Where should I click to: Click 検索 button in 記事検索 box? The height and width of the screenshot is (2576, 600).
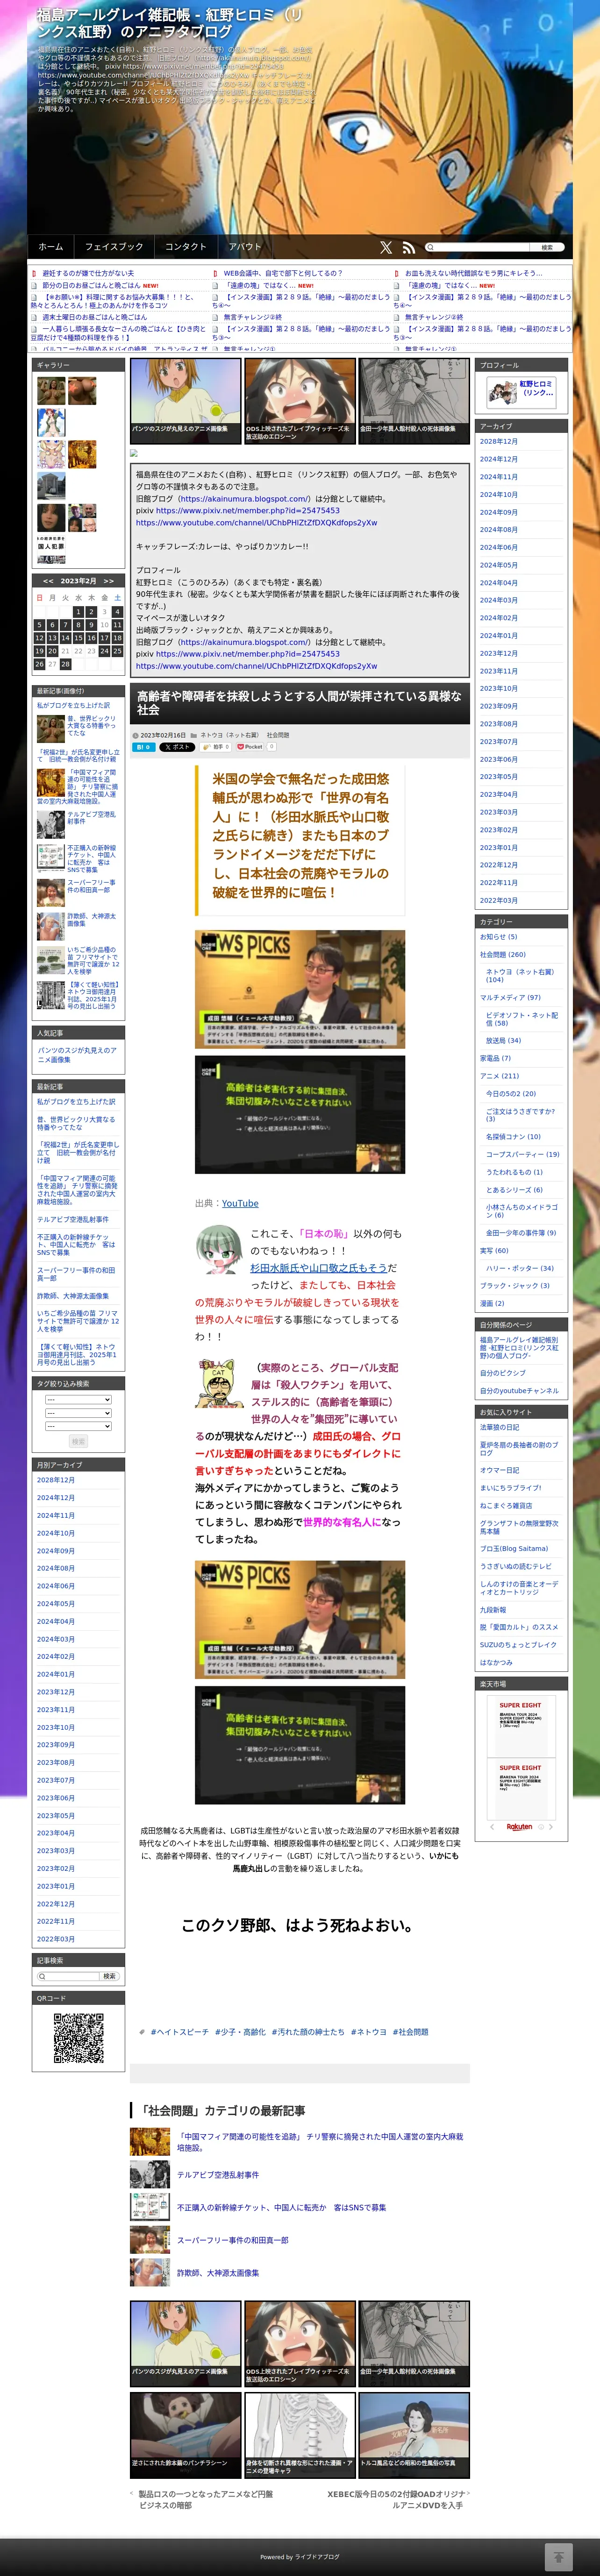[109, 1976]
